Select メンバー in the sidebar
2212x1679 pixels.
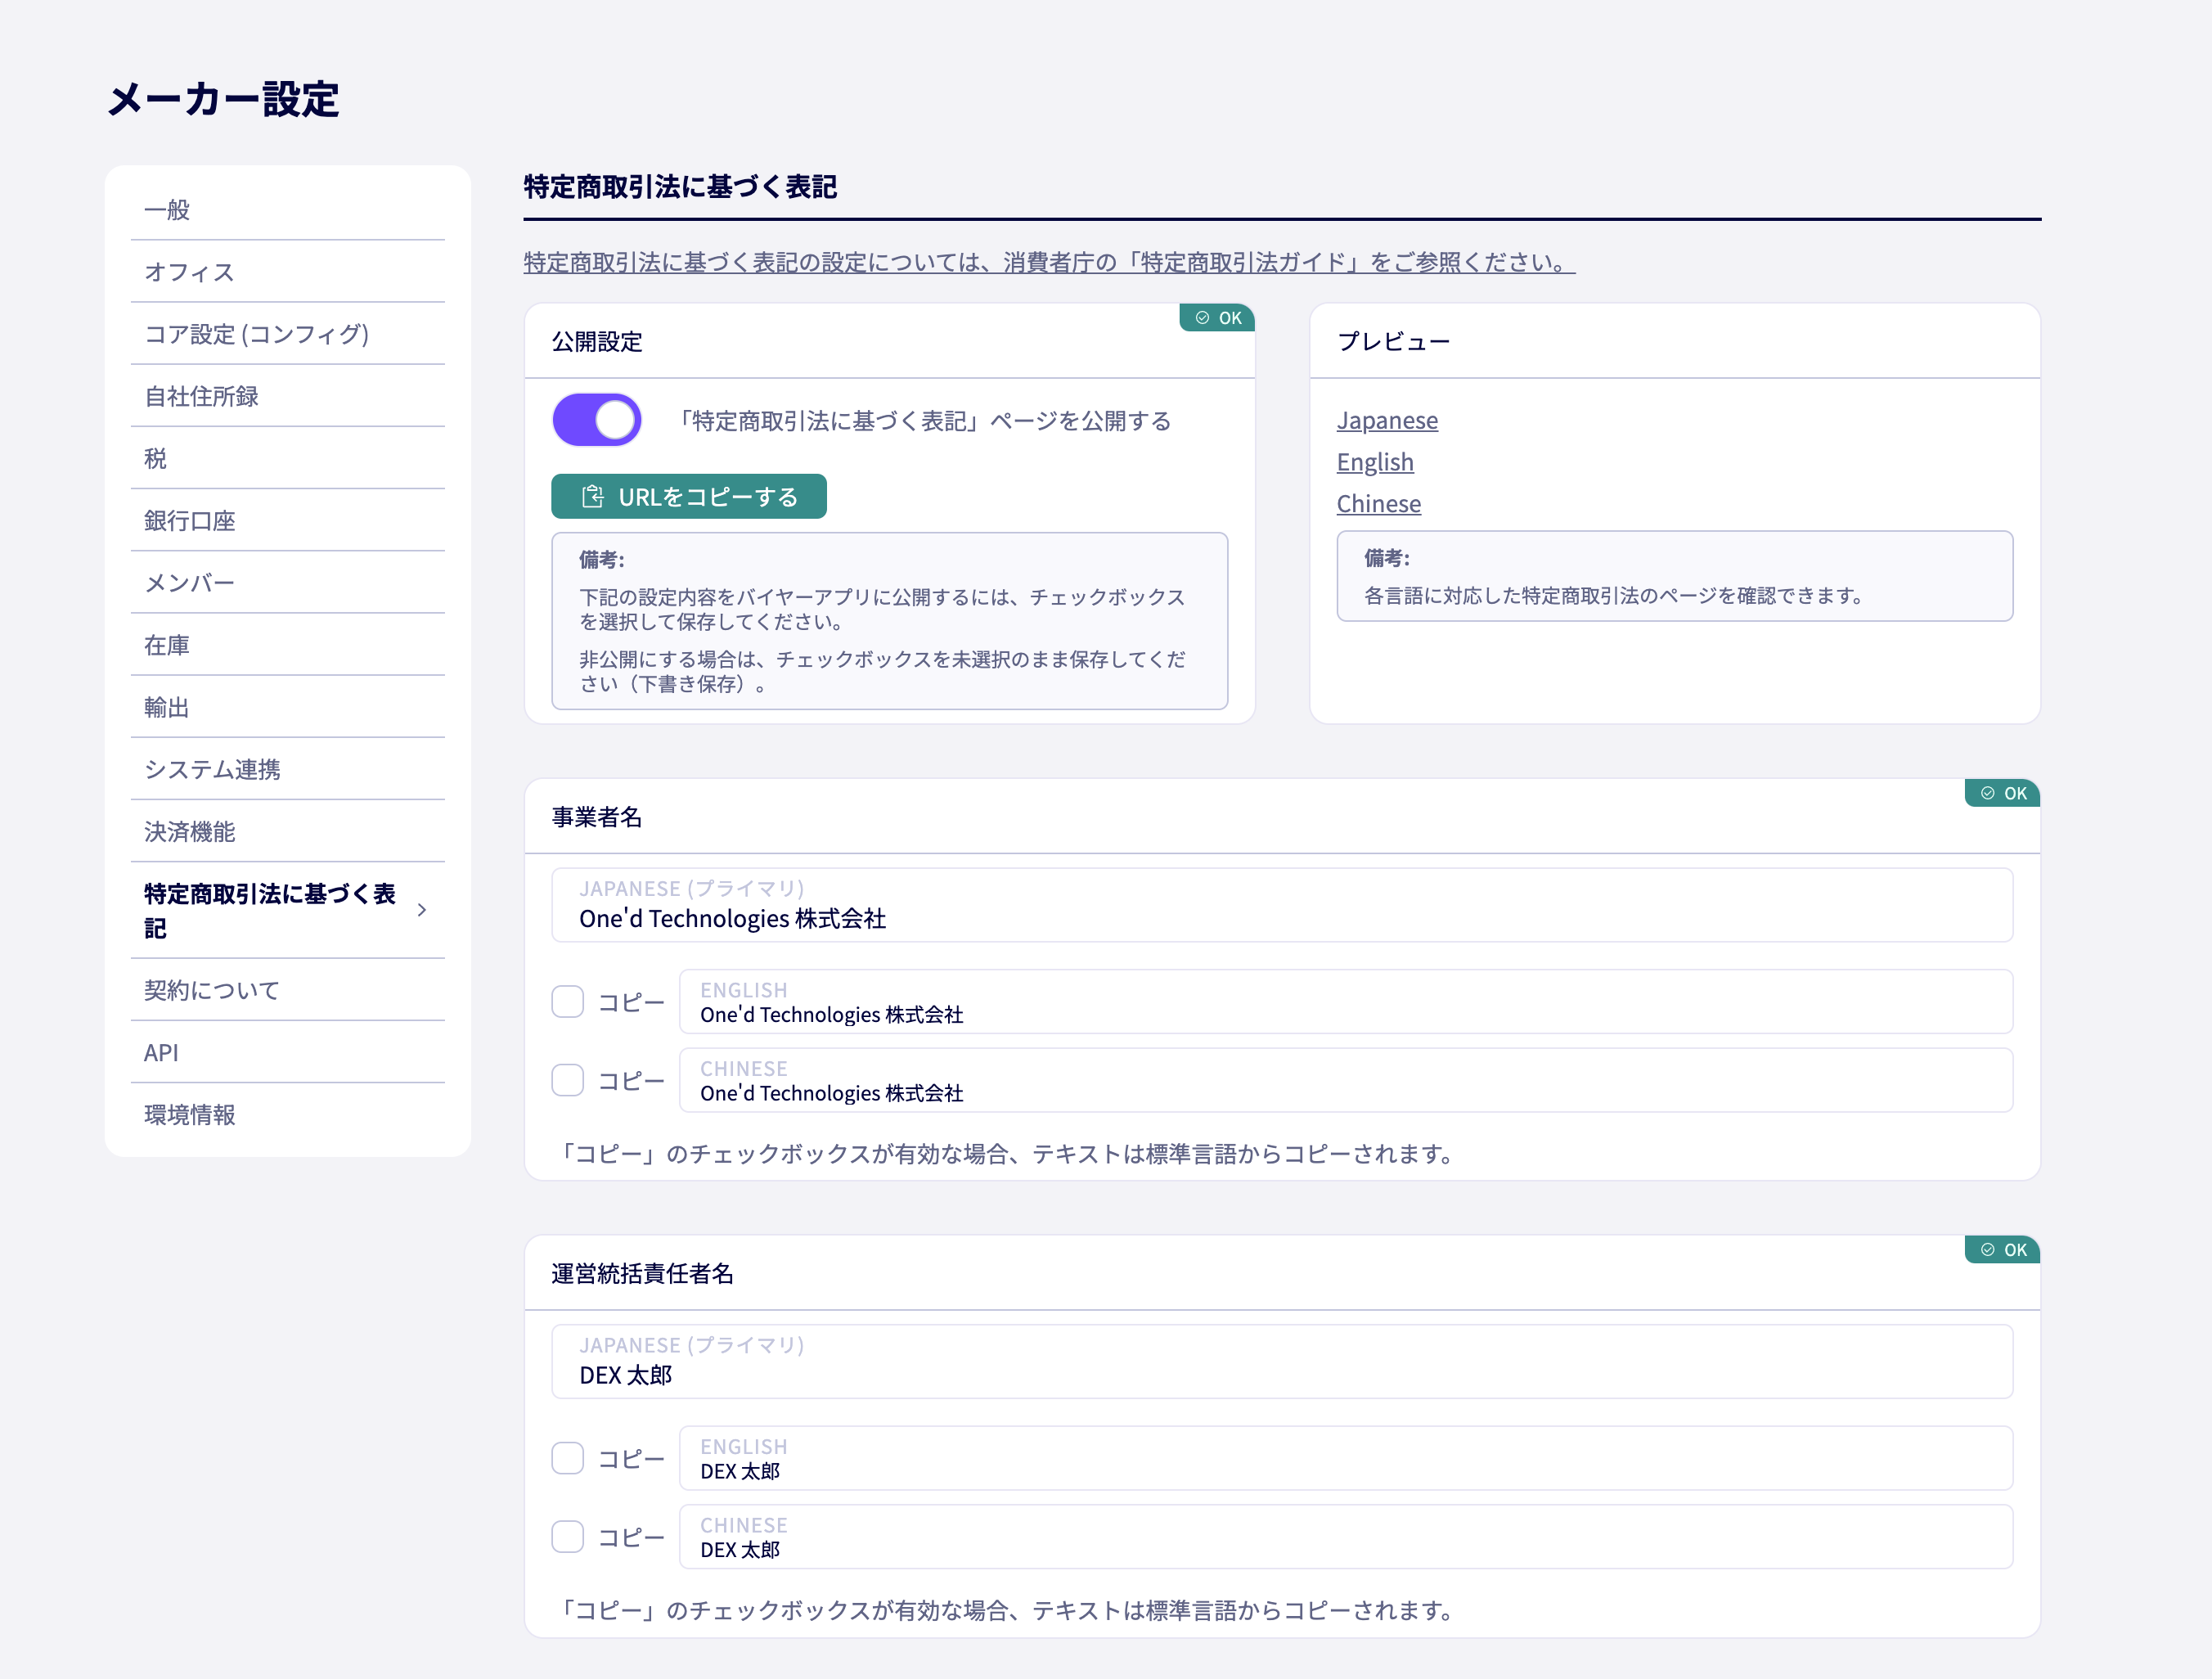click(x=288, y=583)
